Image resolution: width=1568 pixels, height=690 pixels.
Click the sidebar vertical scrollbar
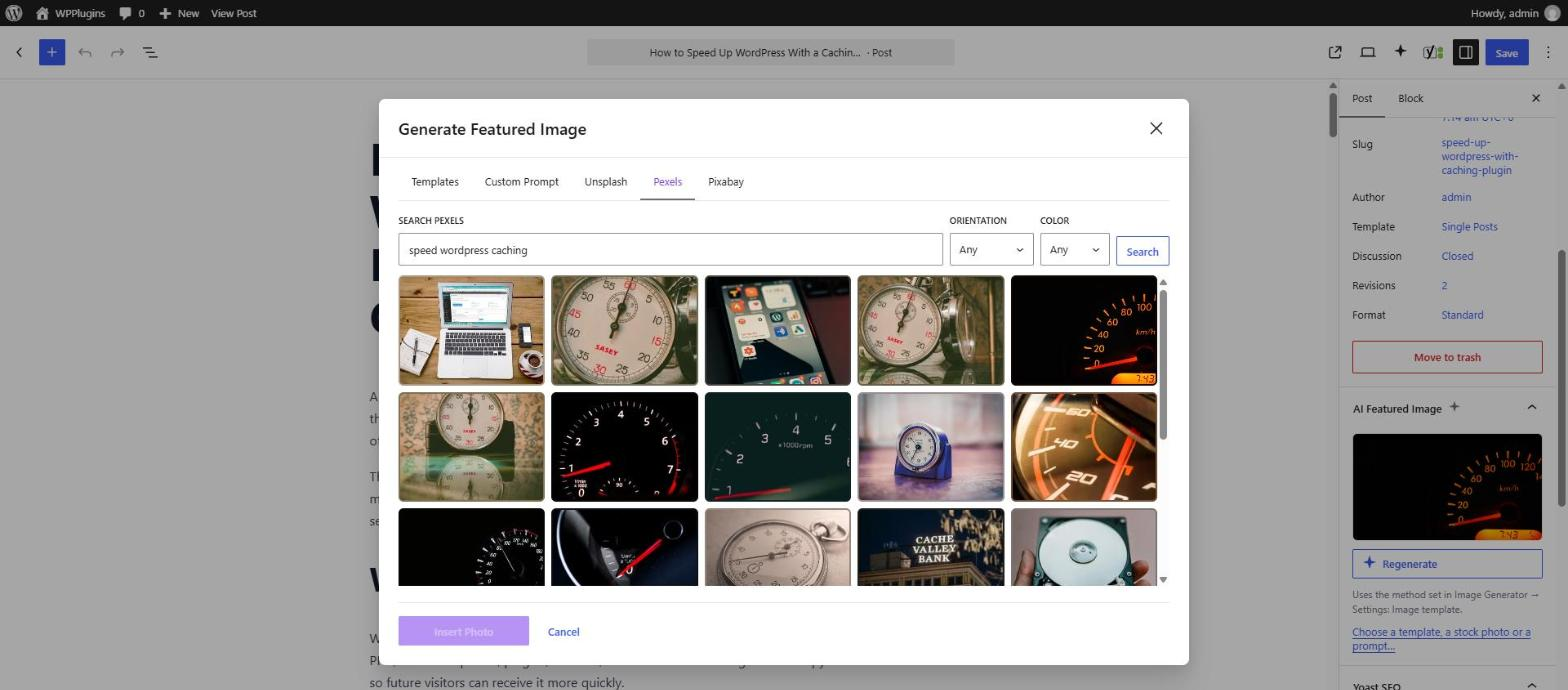[x=1561, y=377]
